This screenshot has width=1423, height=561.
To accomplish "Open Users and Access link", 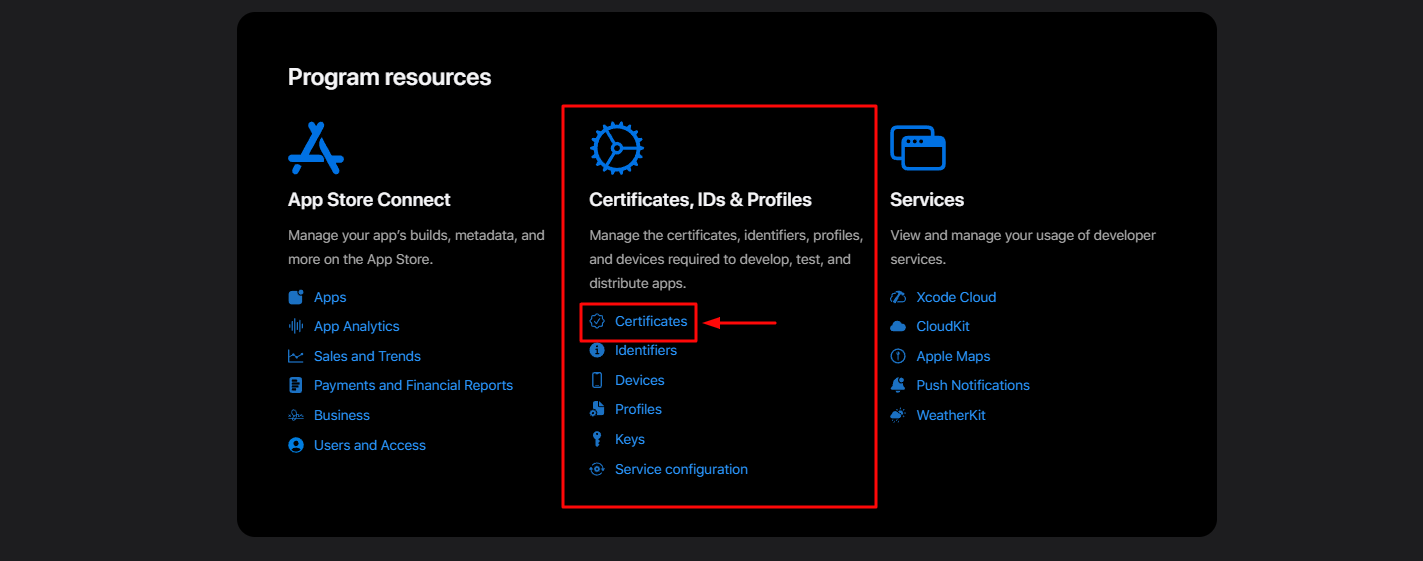I will (x=370, y=445).
